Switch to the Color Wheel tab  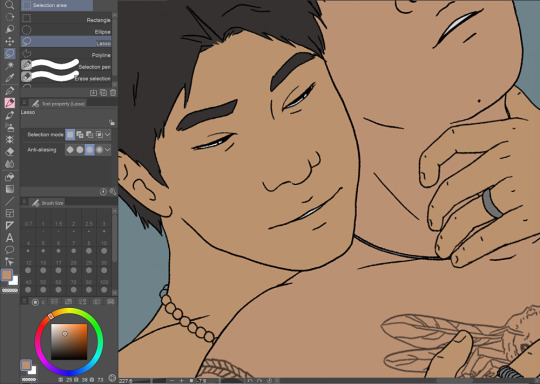click(x=35, y=302)
